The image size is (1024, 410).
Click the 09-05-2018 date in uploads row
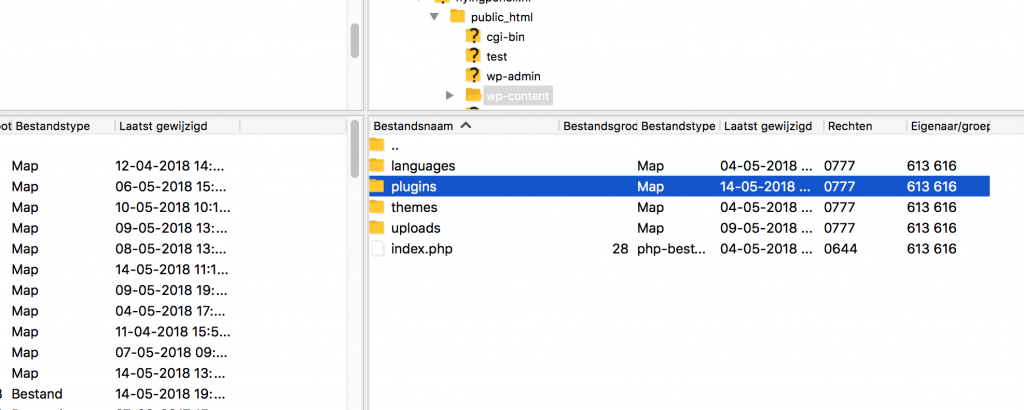[x=765, y=229]
